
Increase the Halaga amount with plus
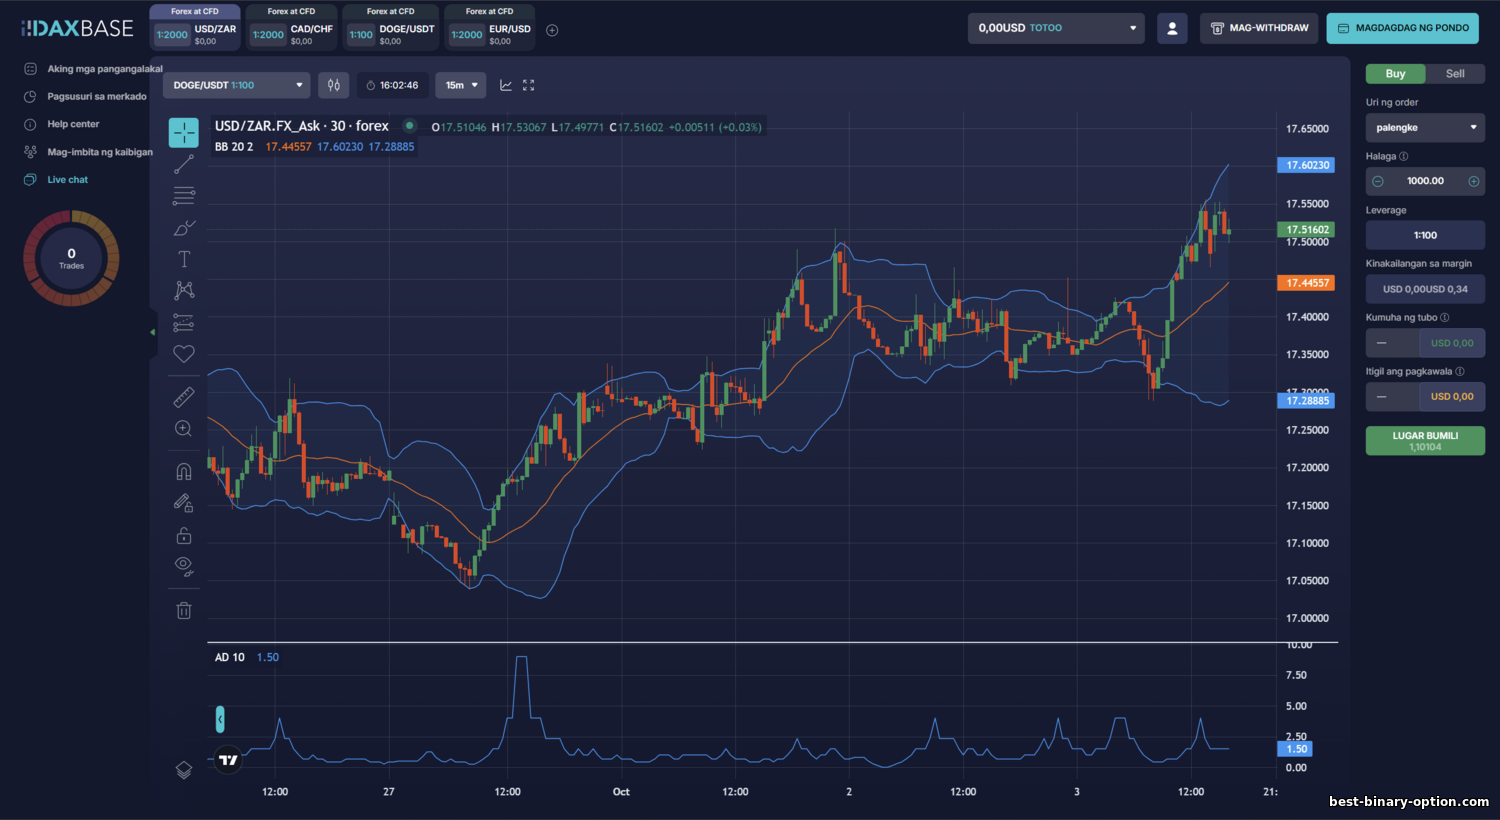pyautogui.click(x=1473, y=181)
